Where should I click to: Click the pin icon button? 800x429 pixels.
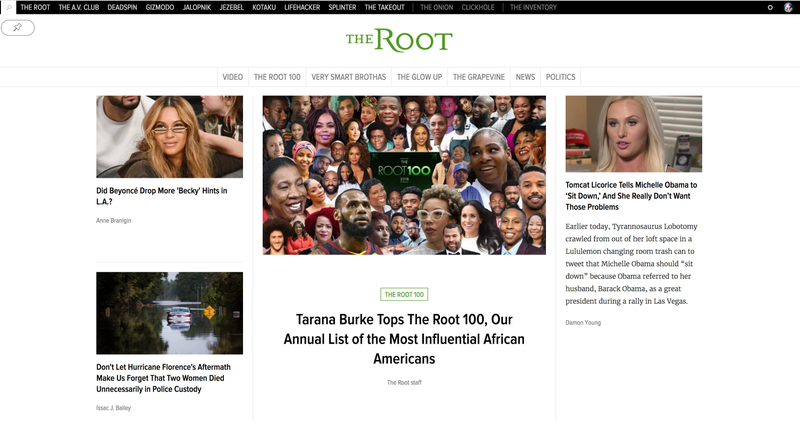(x=18, y=28)
